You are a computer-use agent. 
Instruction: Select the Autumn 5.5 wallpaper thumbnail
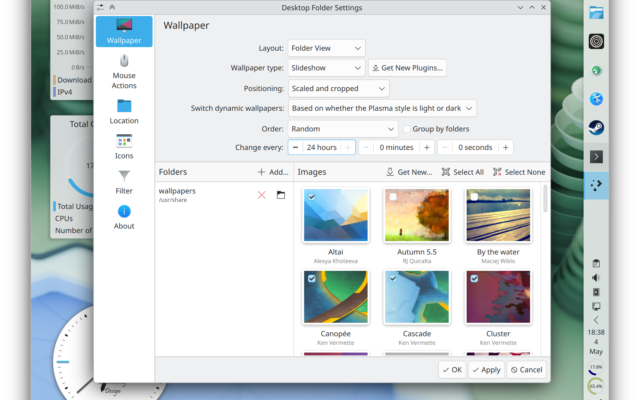pyautogui.click(x=417, y=215)
